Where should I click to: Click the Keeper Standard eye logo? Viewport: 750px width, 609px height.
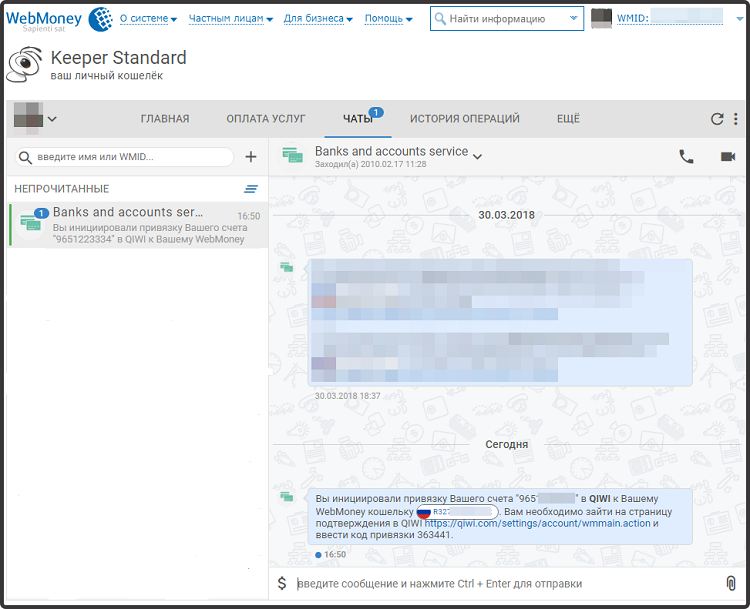(25, 65)
